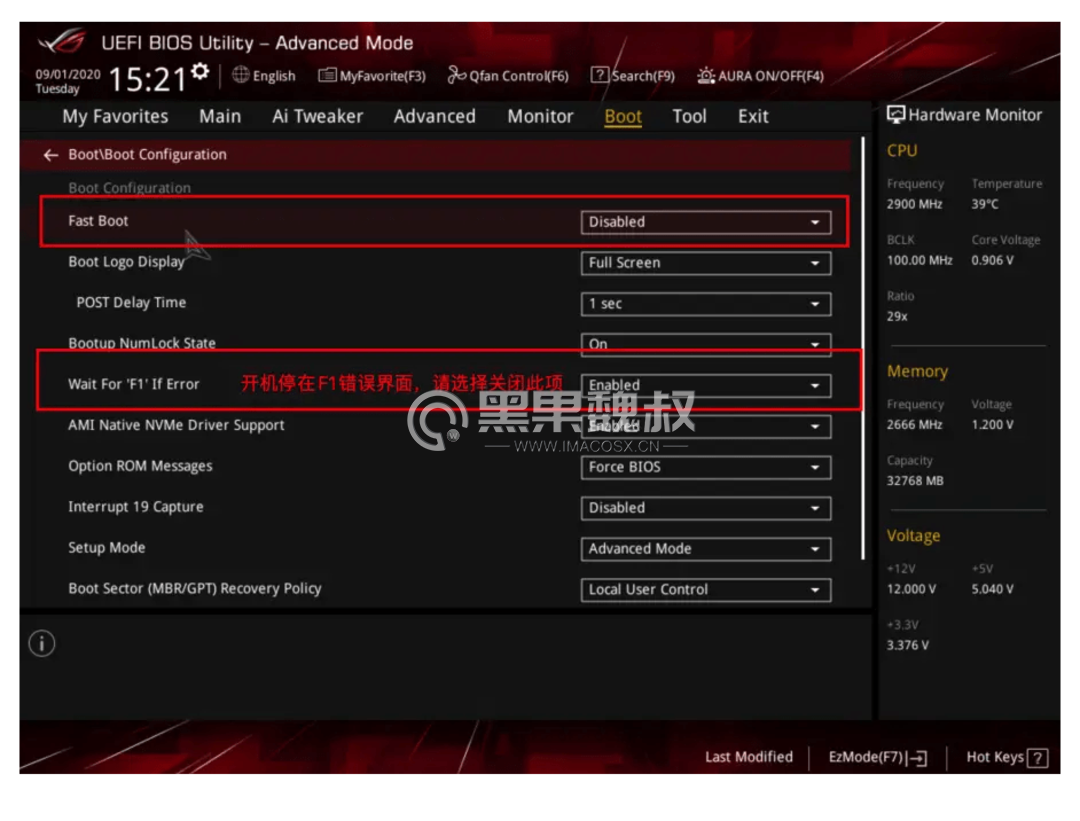This screenshot has height=821, width=1080.
Task: Open the Bootup NumLock State dropdown
Action: [706, 344]
